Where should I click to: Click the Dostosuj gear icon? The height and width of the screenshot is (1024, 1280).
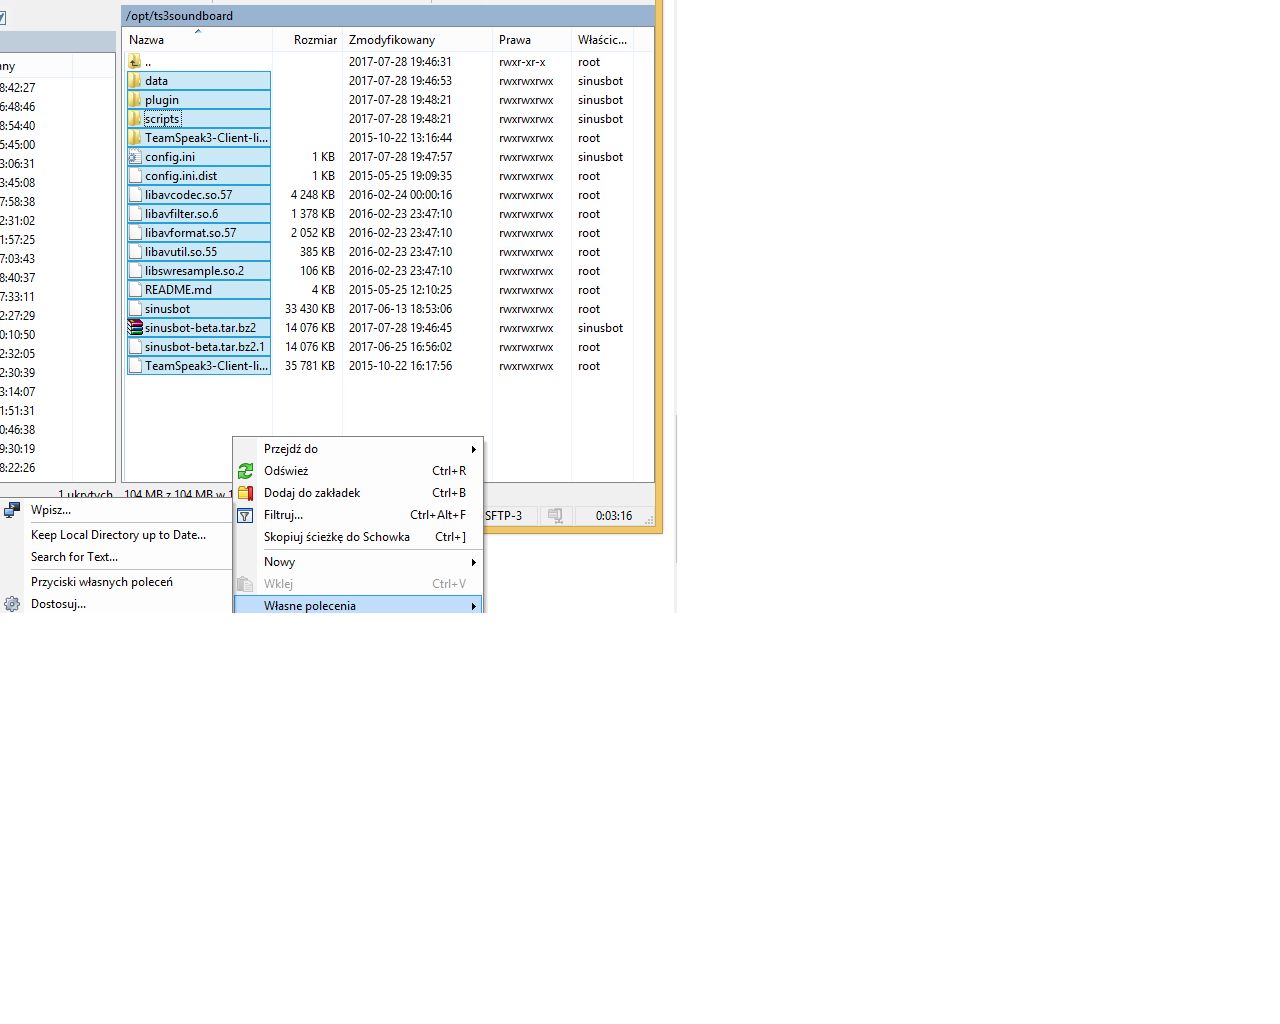[x=12, y=604]
